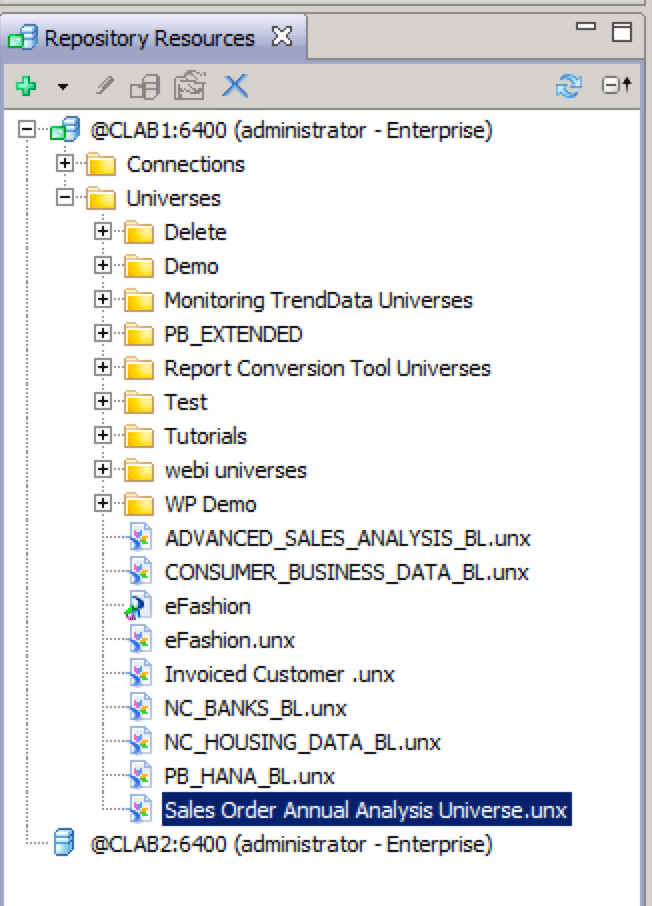Select the eFashion.unx file name
652x906 pixels.
point(229,640)
